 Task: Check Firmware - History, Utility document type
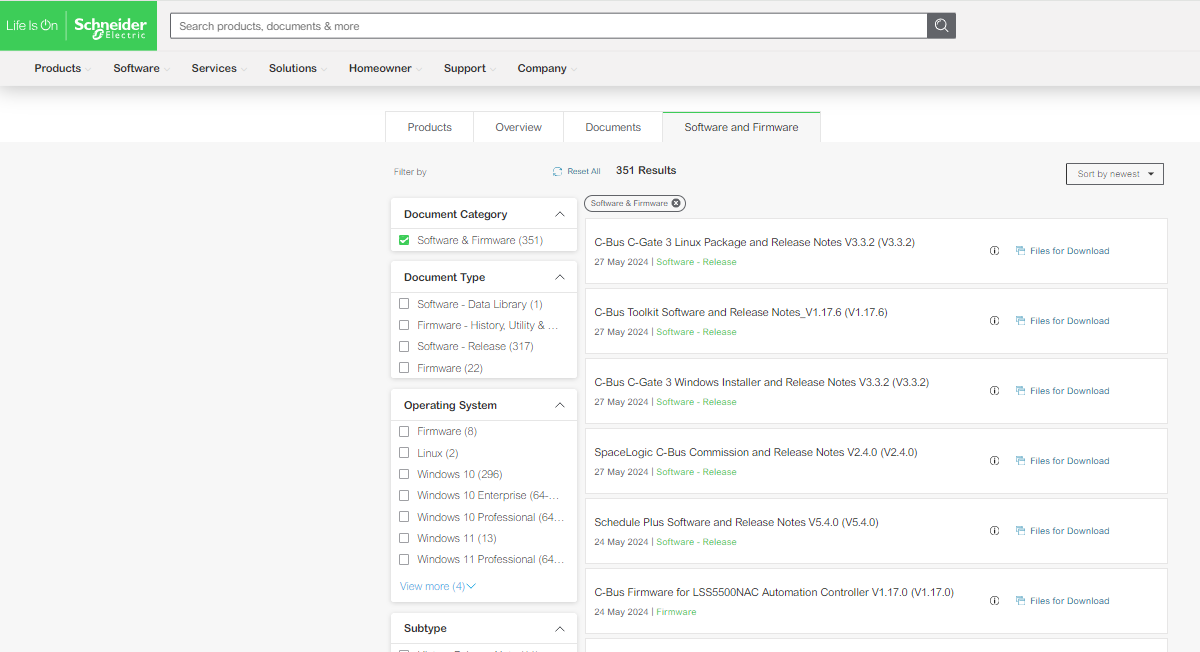click(404, 325)
